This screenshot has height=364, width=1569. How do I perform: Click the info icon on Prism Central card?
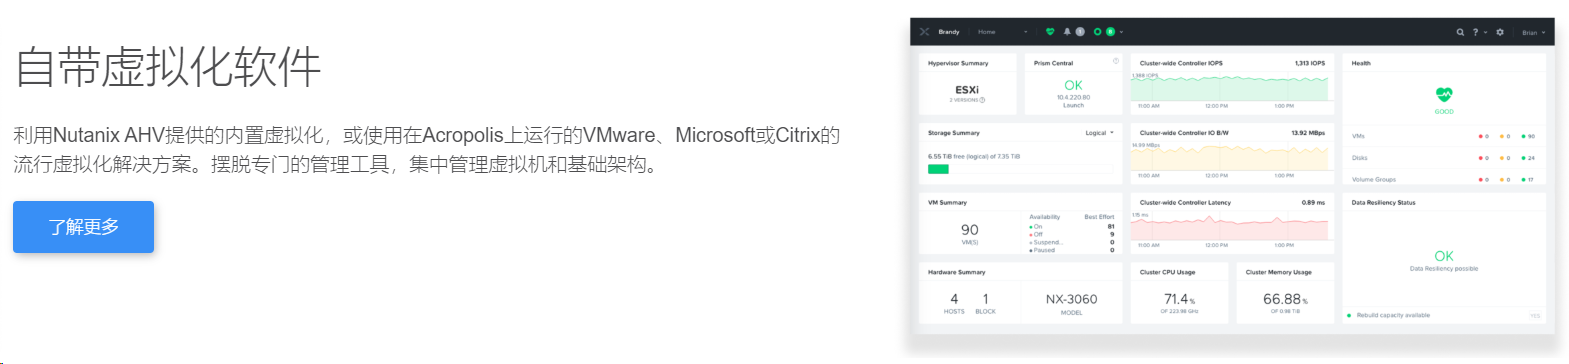click(x=1116, y=61)
